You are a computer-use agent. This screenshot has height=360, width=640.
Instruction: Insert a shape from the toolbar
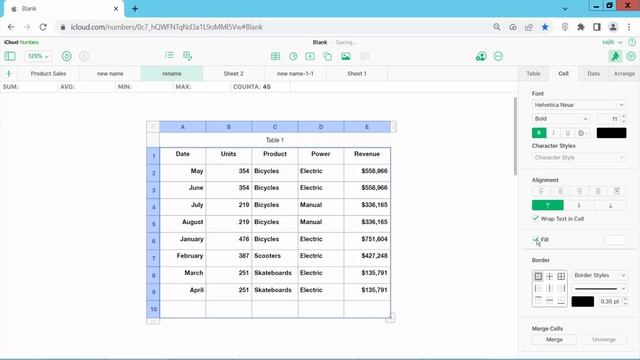pyautogui.click(x=327, y=56)
